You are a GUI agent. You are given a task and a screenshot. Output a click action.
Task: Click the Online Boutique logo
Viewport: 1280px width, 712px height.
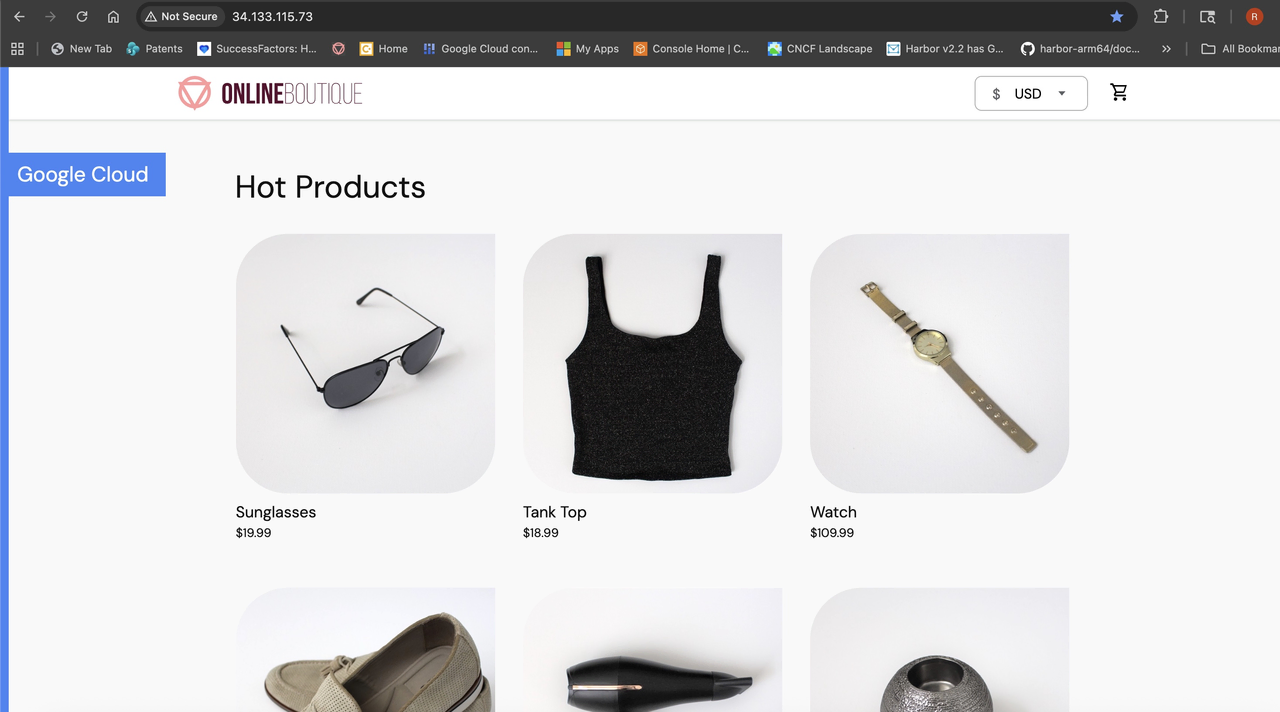coord(270,93)
